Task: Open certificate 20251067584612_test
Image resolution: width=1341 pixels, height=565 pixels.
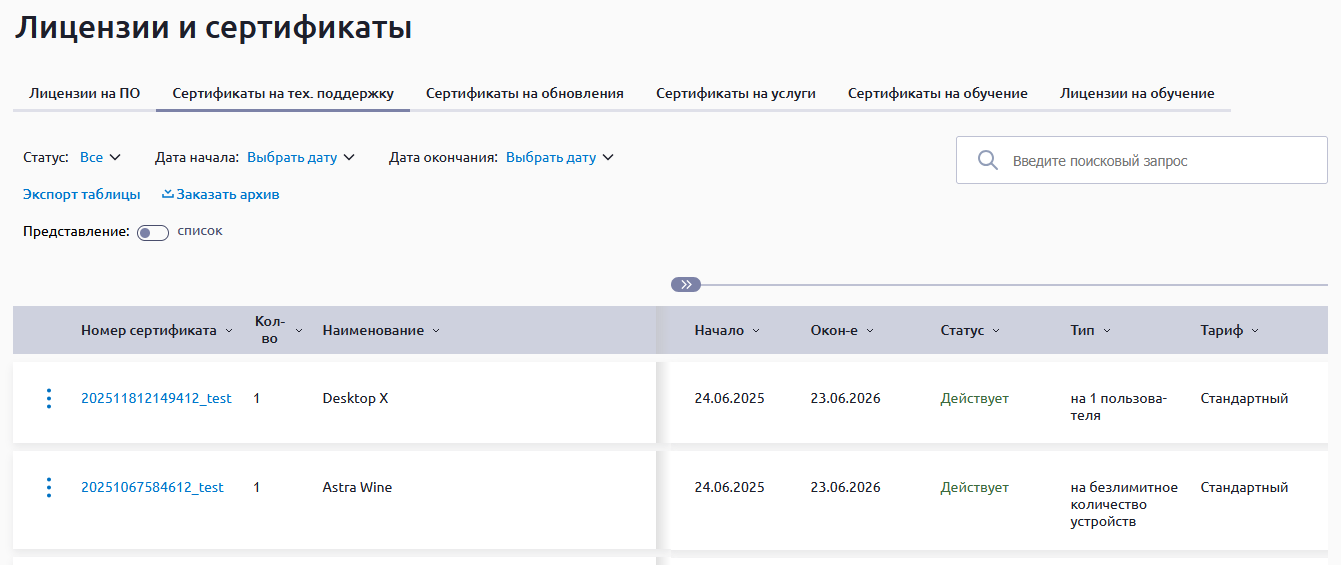Action: 152,488
